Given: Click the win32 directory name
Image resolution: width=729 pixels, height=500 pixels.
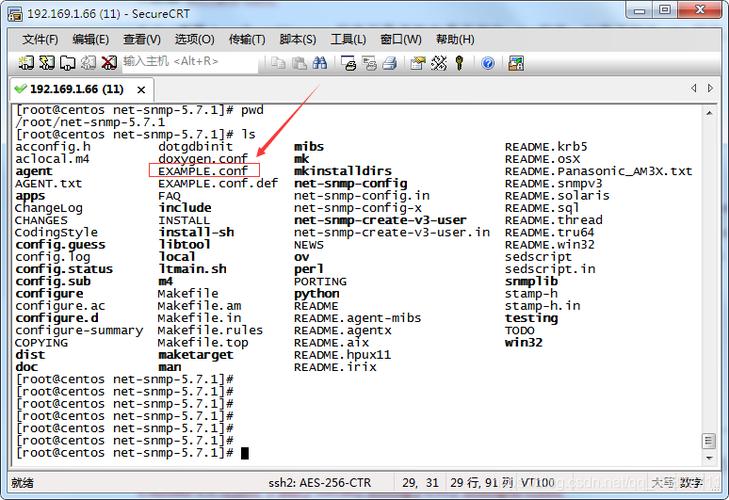Looking at the screenshot, I should coord(524,342).
